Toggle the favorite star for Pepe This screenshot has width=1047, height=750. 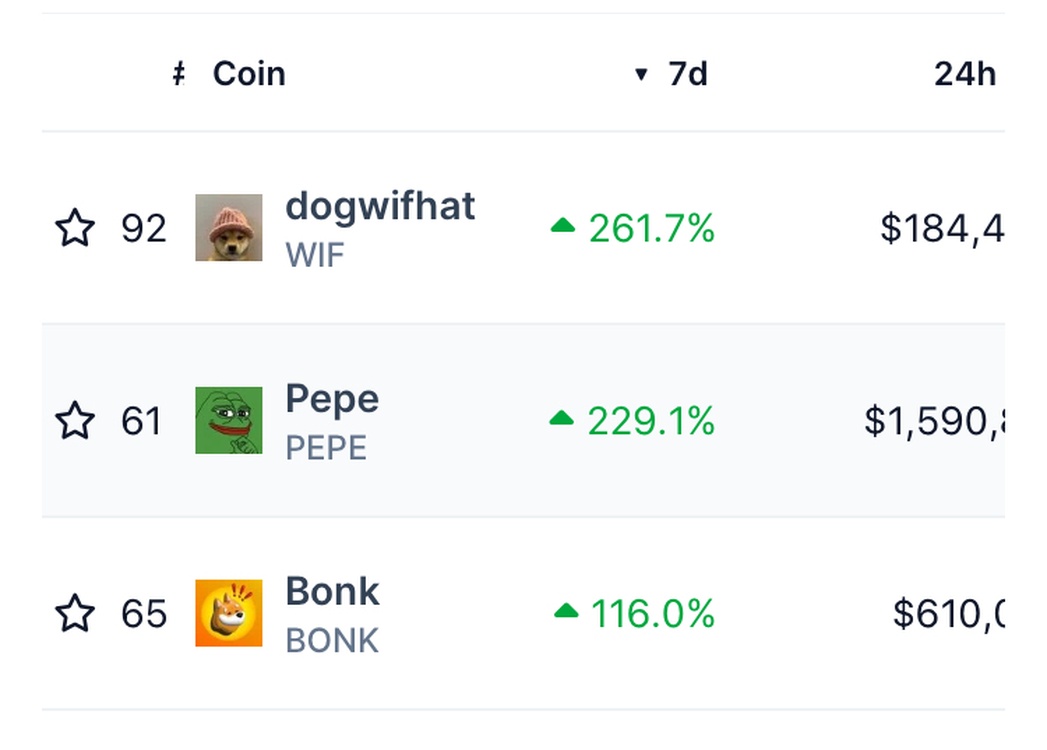75,421
